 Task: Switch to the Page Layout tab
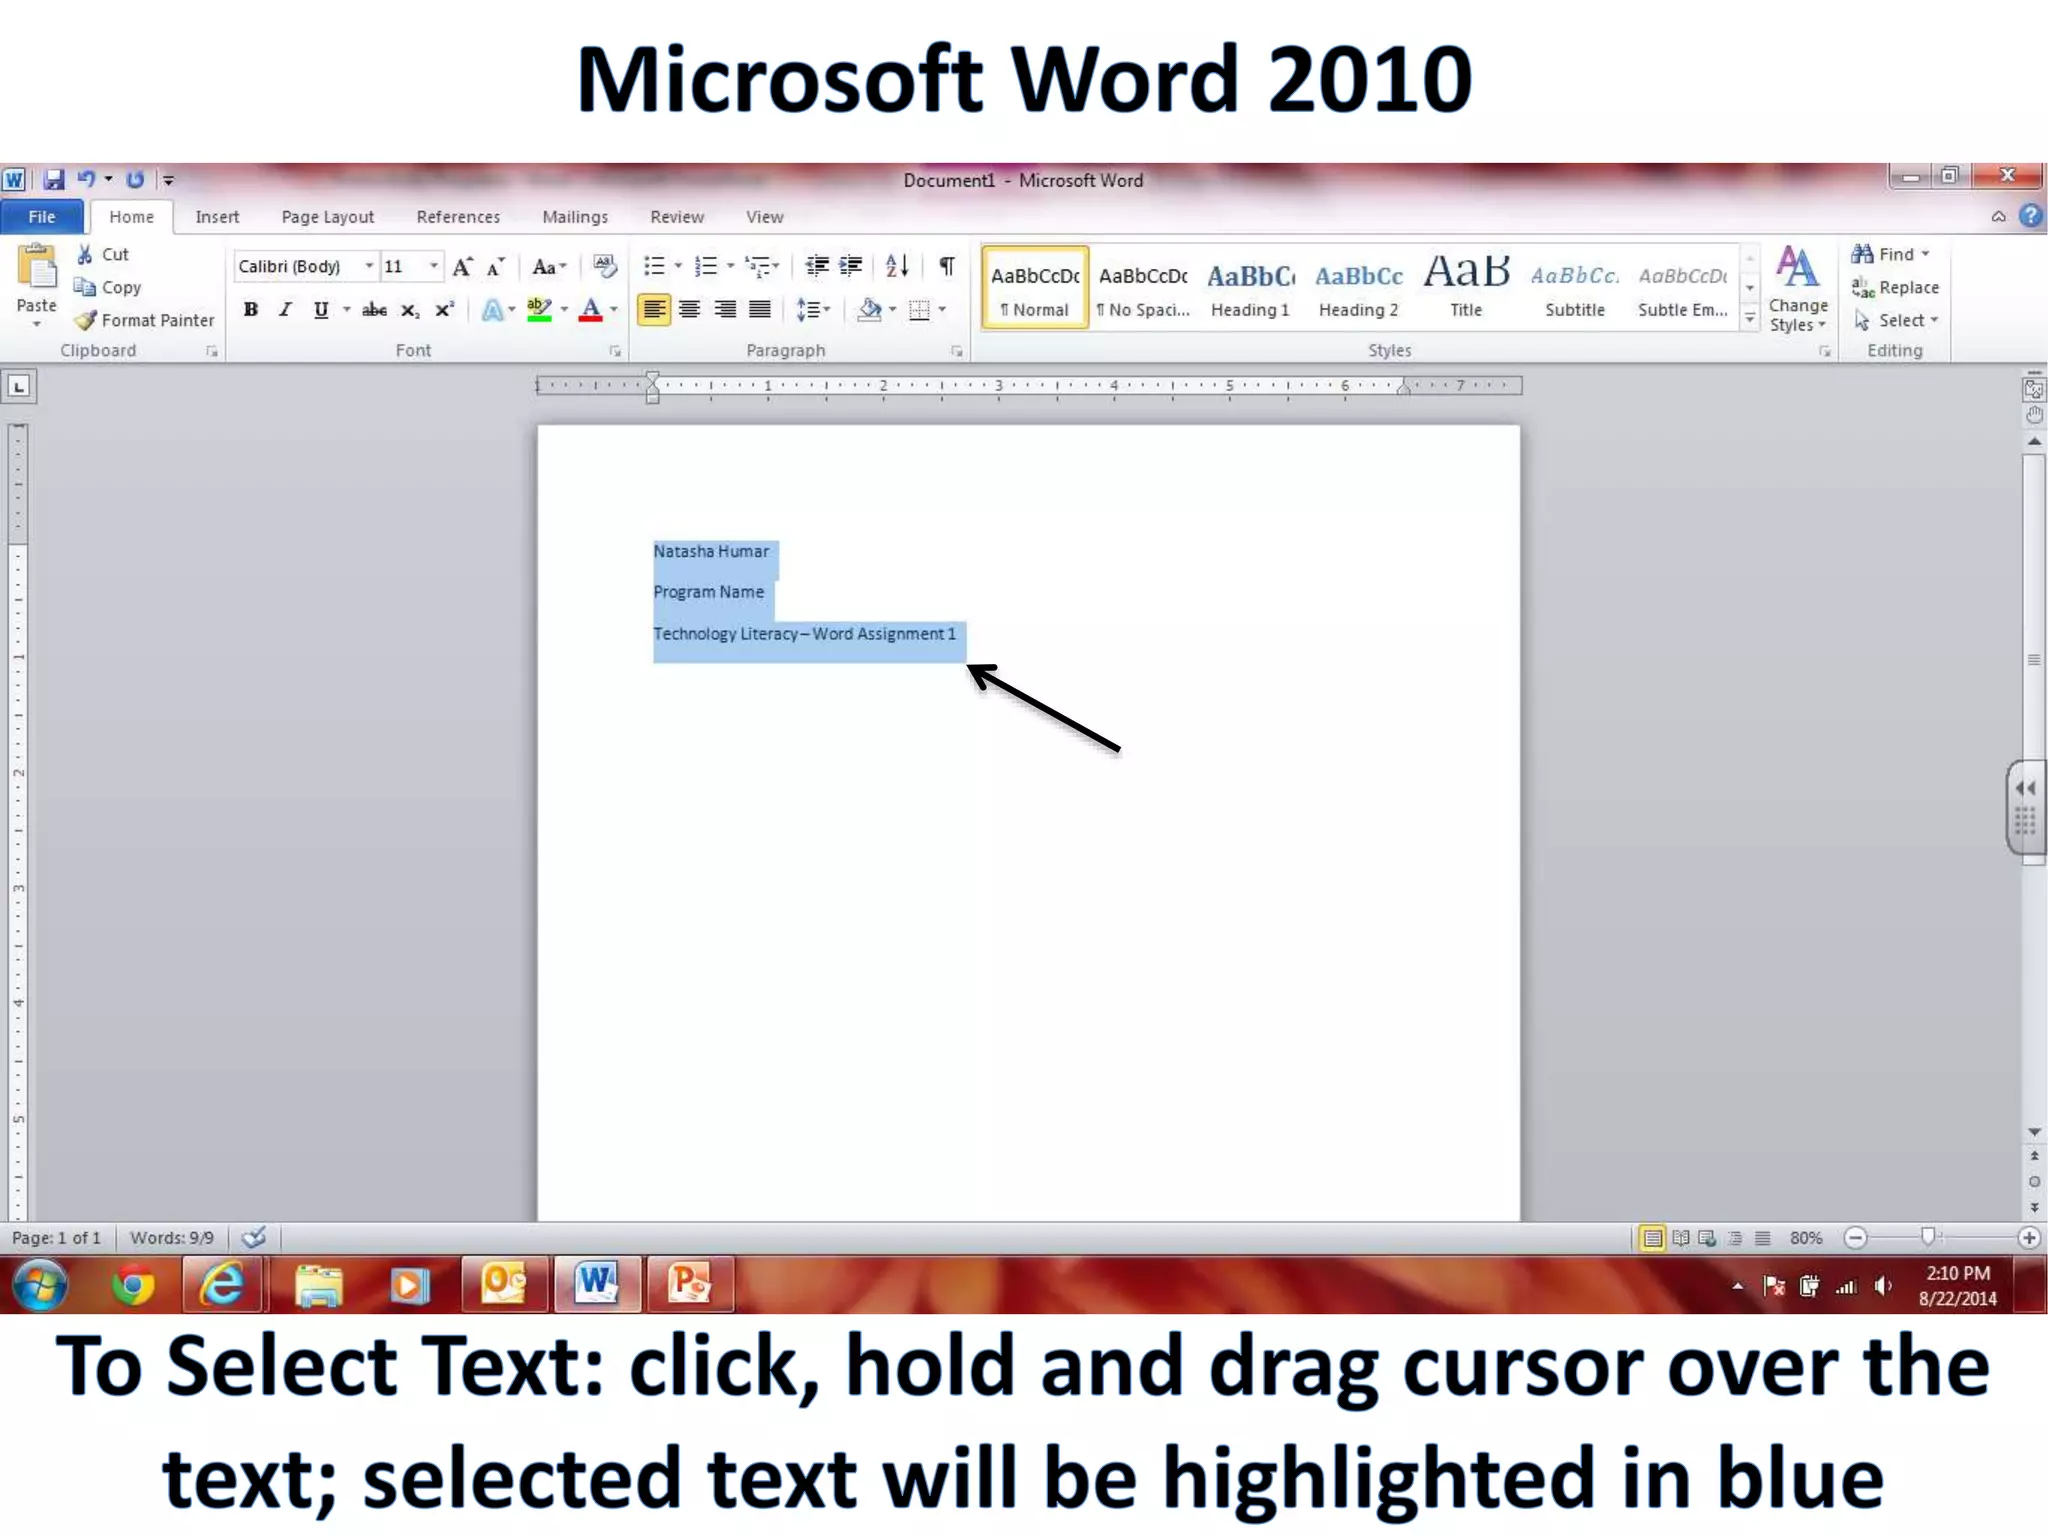(328, 217)
